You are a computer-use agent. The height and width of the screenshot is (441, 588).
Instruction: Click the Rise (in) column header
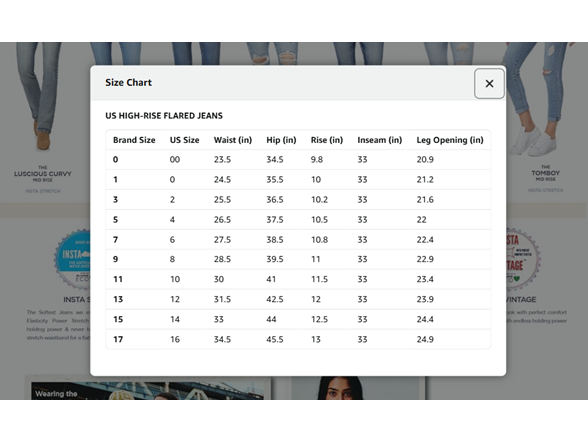point(327,140)
